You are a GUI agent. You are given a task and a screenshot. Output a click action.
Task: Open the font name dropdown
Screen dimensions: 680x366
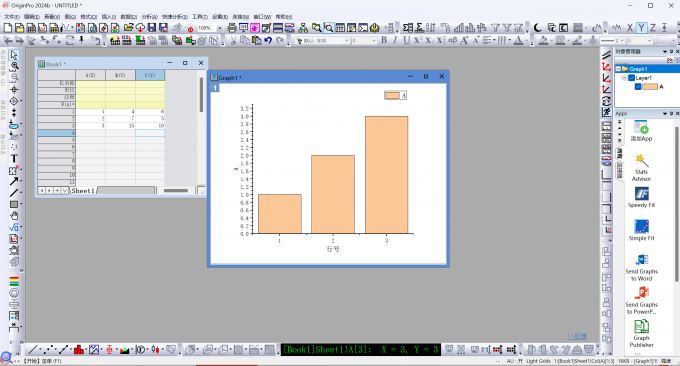347,40
